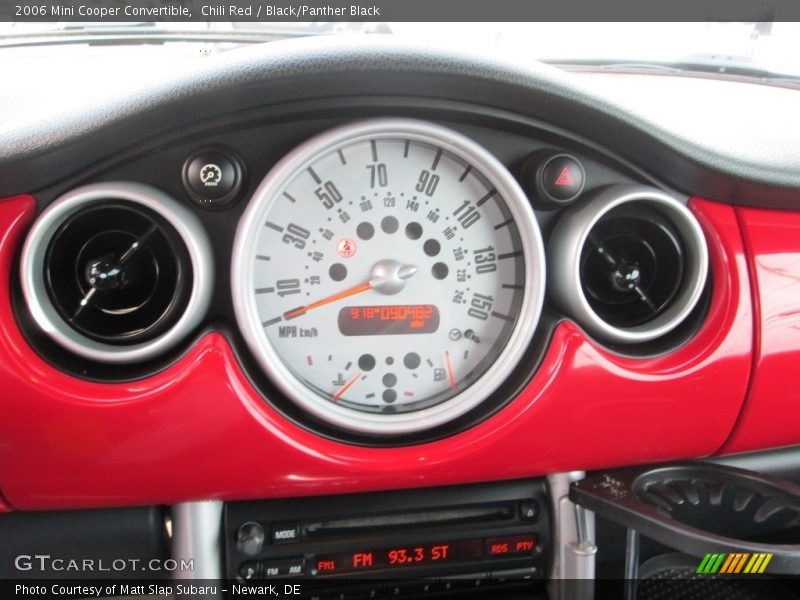Click the RDS PTY indicator on radio display
This screenshot has width=800, height=600.
coord(513,547)
